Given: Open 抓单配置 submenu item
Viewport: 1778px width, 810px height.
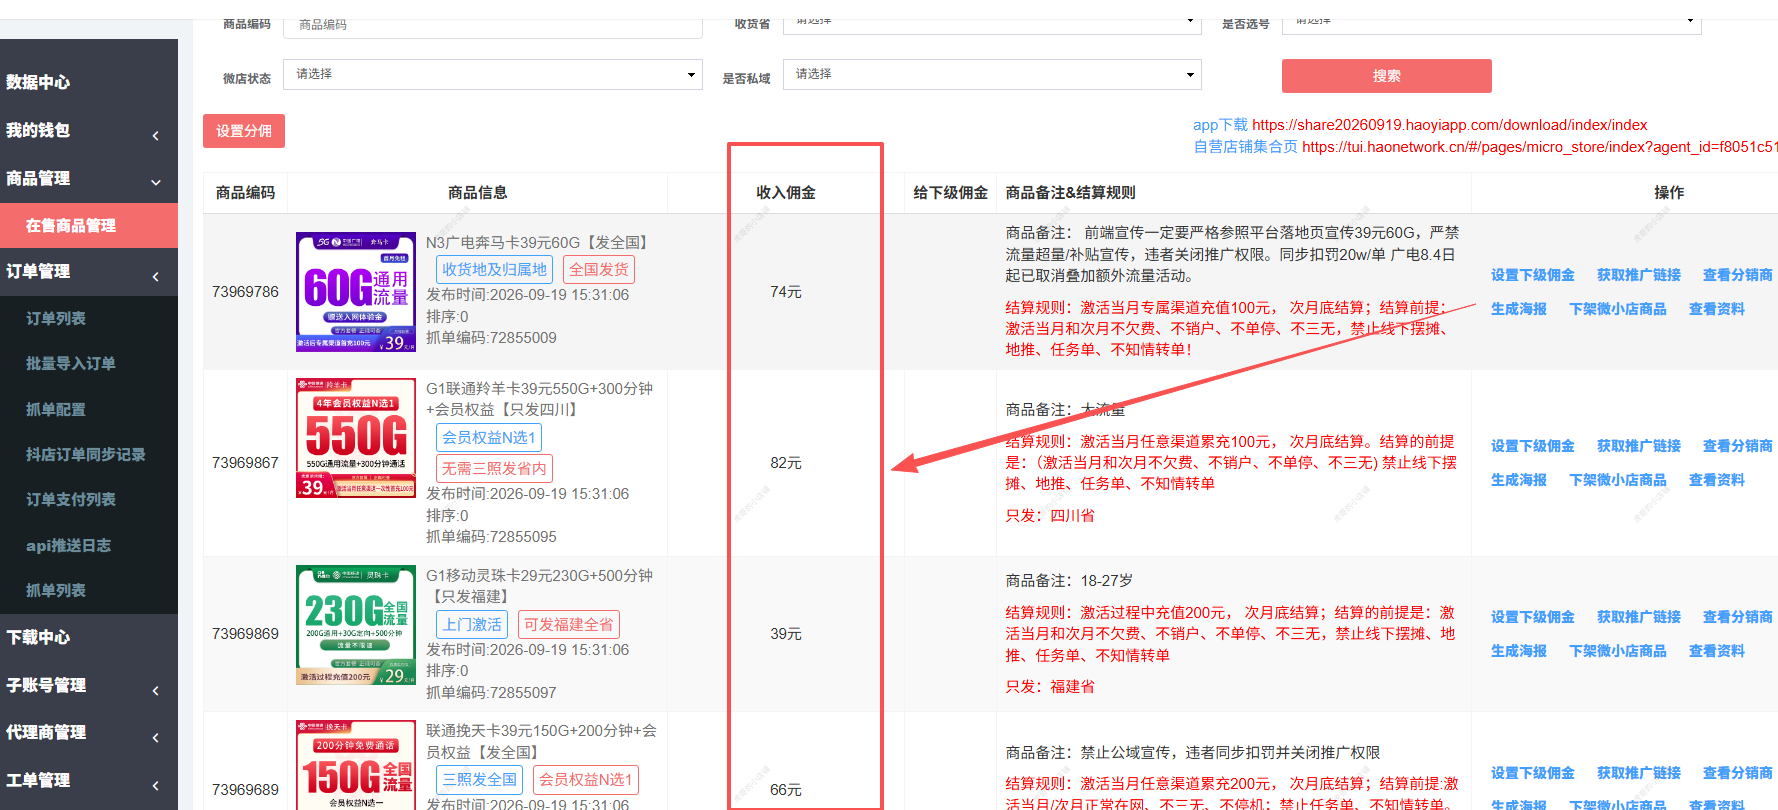Looking at the screenshot, I should coord(56,409).
